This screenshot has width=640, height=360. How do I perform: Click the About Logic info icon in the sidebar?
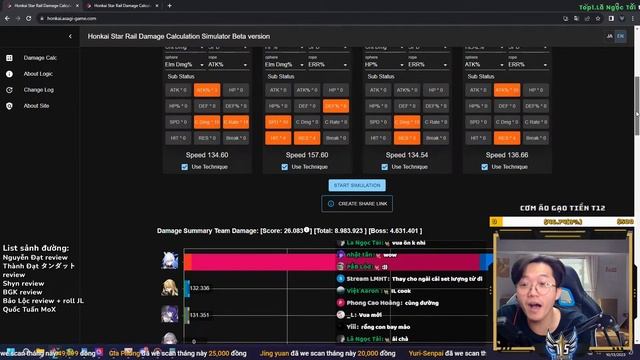(9, 74)
